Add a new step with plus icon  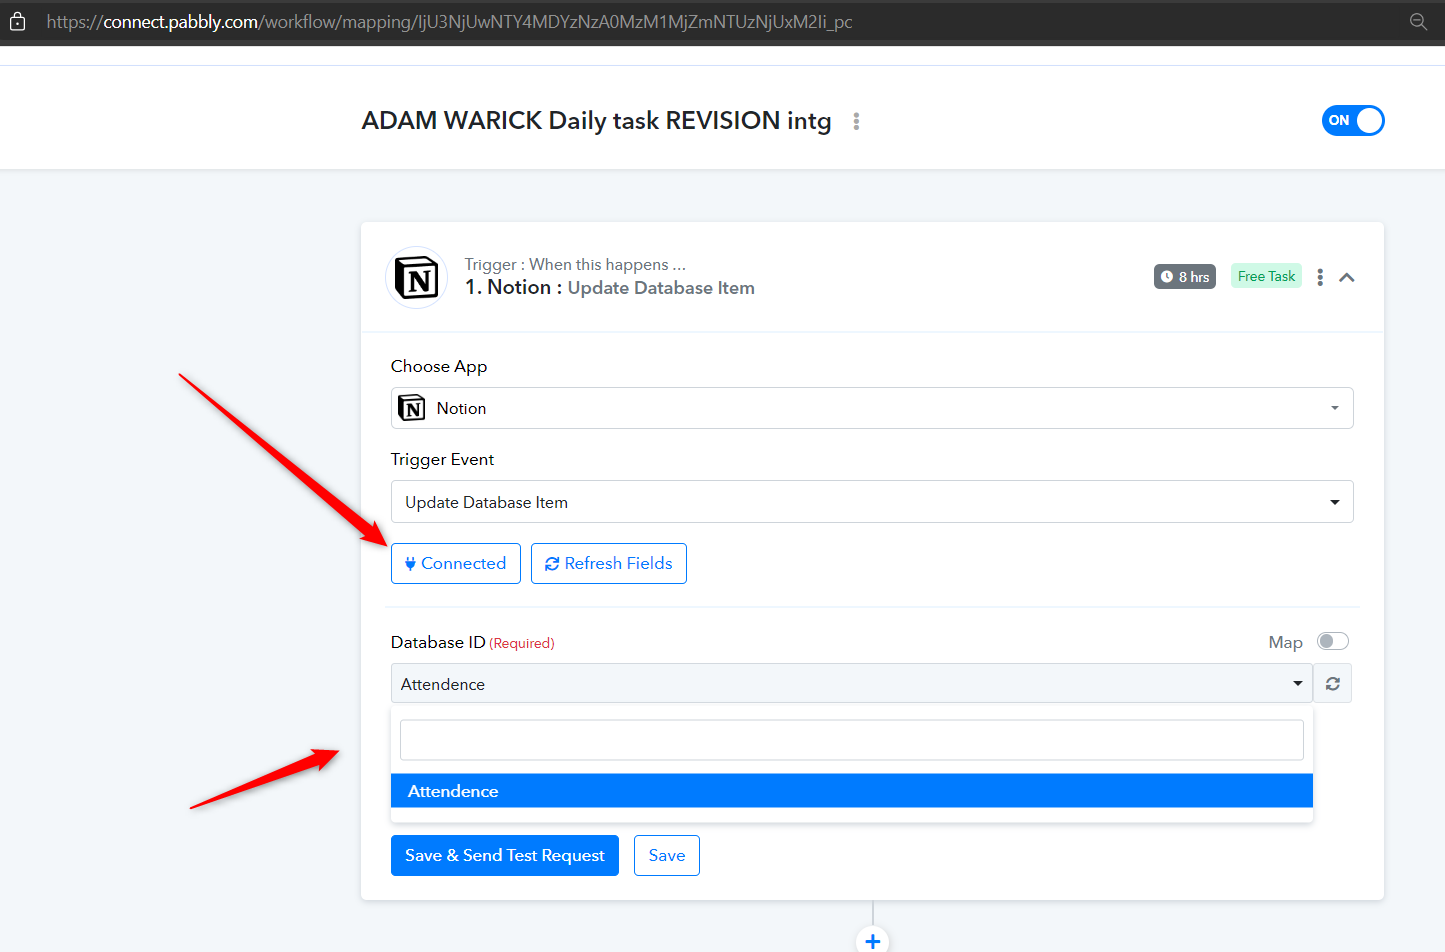873,941
